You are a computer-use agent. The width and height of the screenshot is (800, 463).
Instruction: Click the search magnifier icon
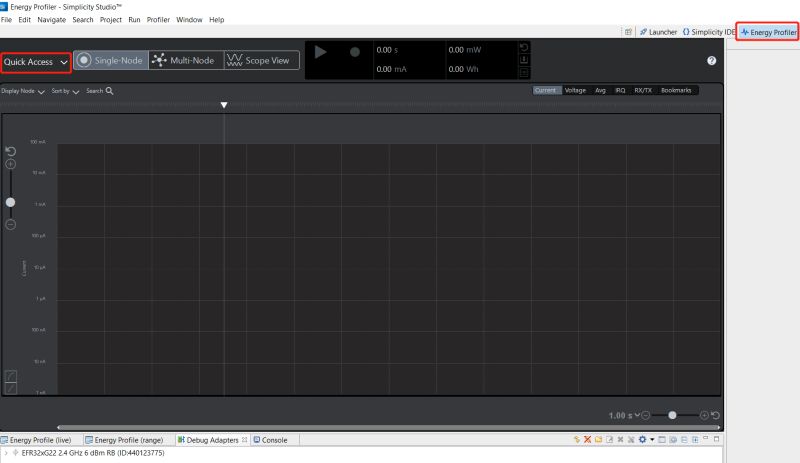(x=109, y=91)
